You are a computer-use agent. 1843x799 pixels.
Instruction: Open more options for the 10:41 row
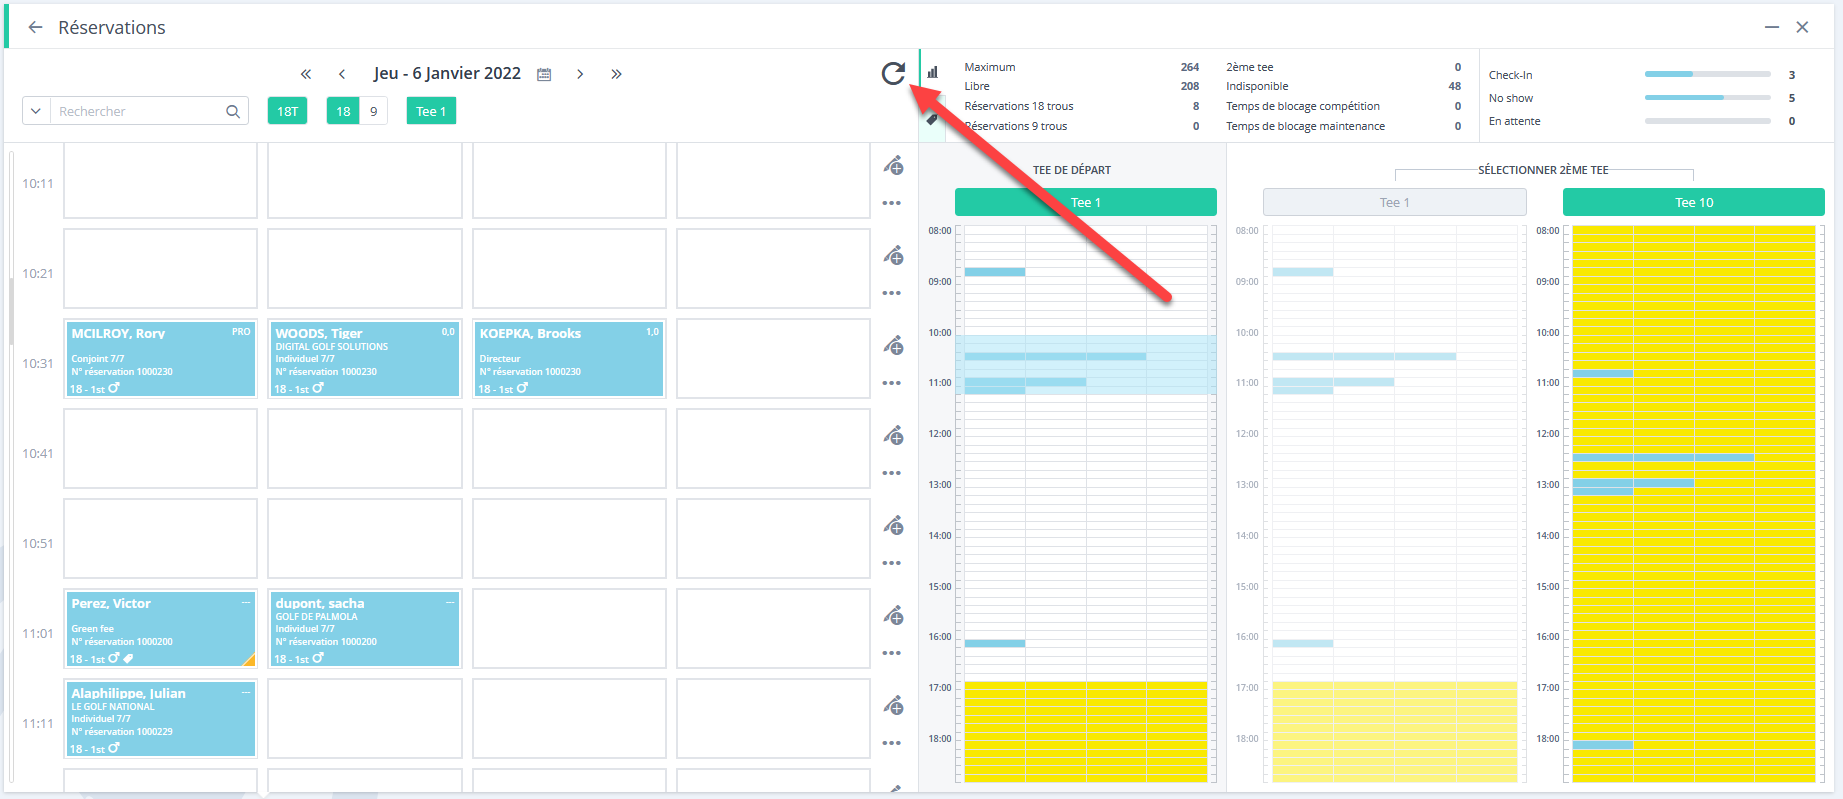tap(892, 473)
